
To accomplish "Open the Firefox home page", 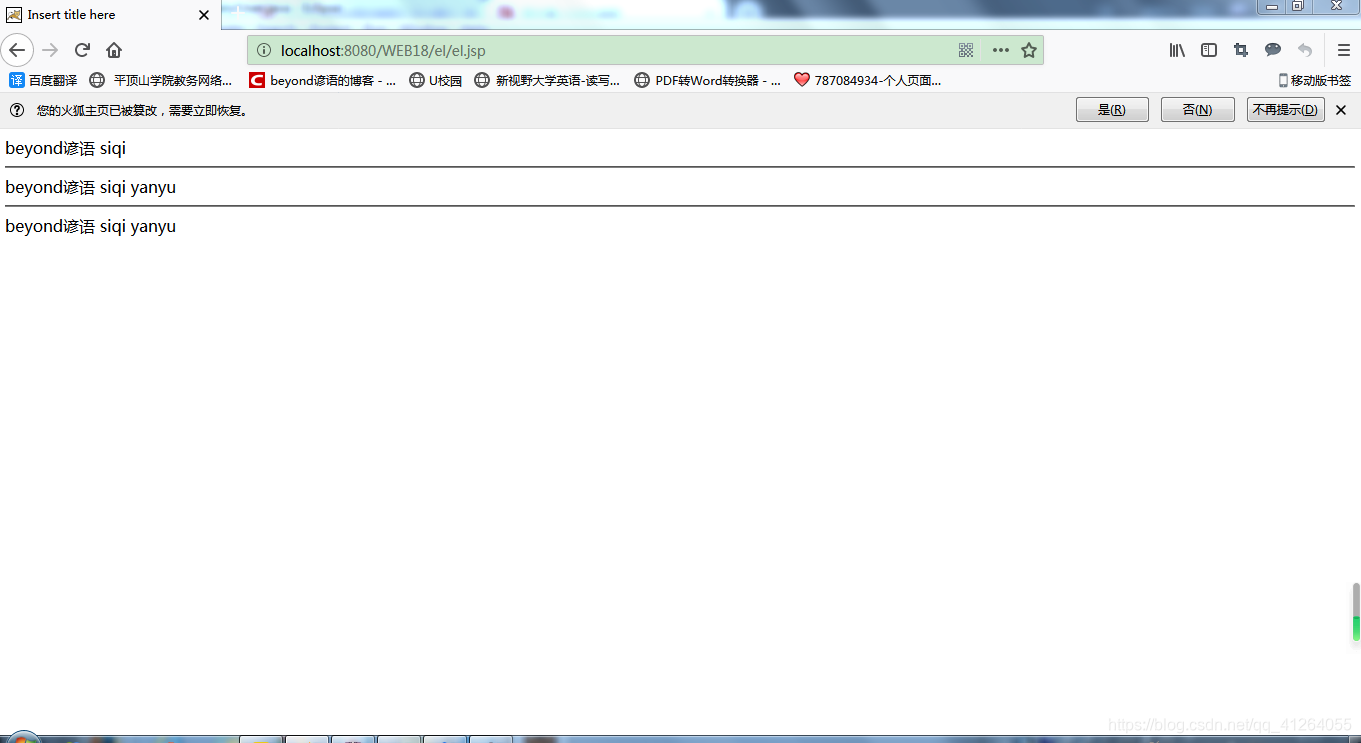I will (x=114, y=50).
